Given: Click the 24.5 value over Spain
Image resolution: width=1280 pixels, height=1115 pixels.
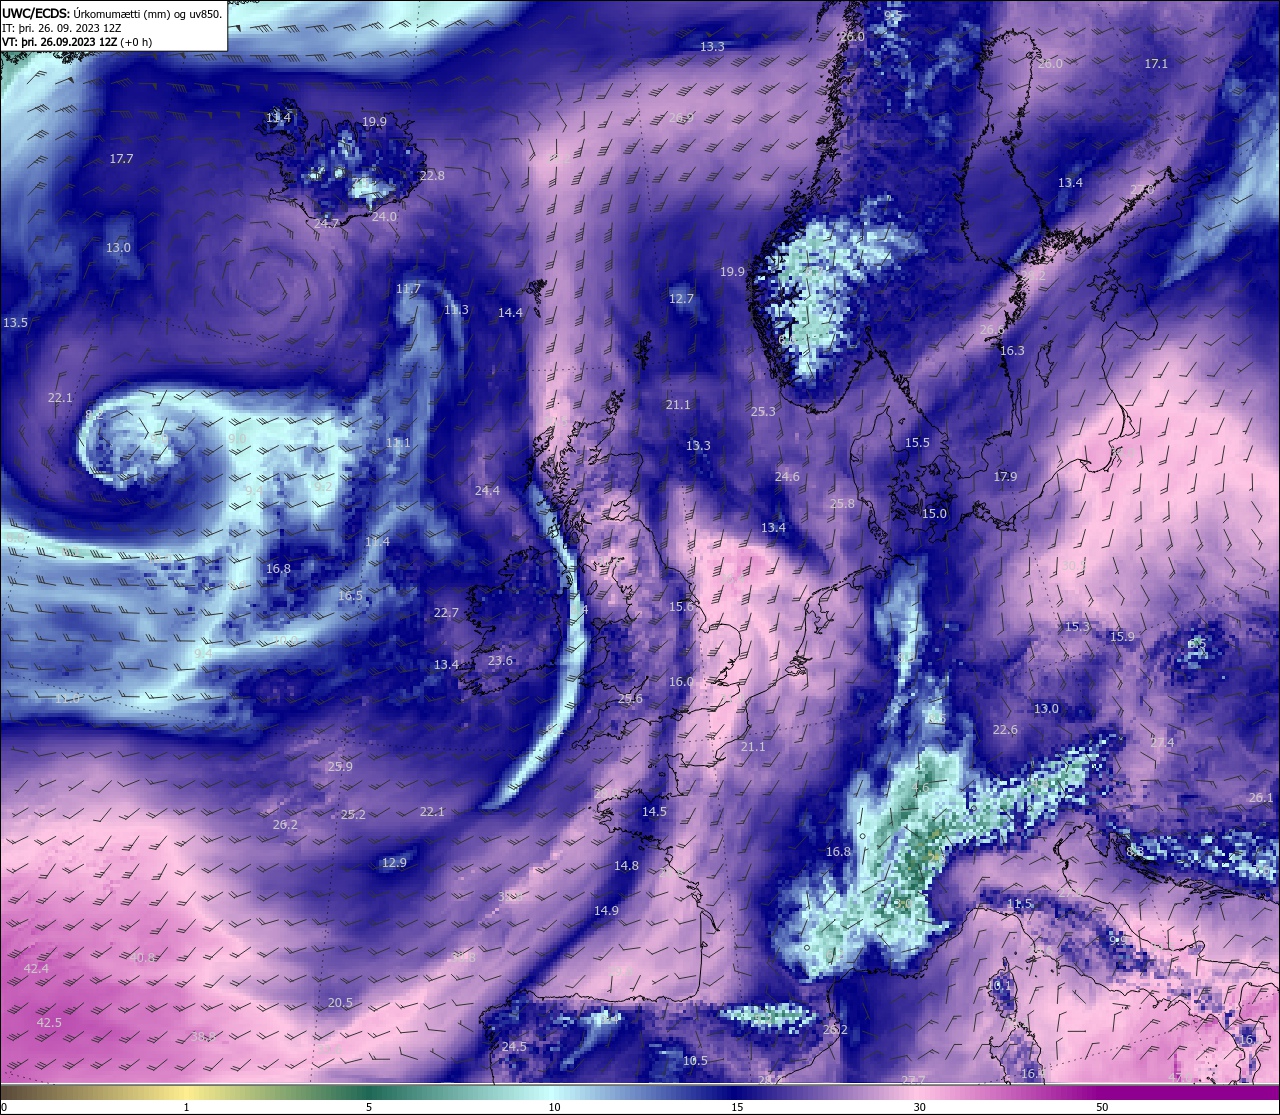Looking at the screenshot, I should click(x=514, y=1047).
